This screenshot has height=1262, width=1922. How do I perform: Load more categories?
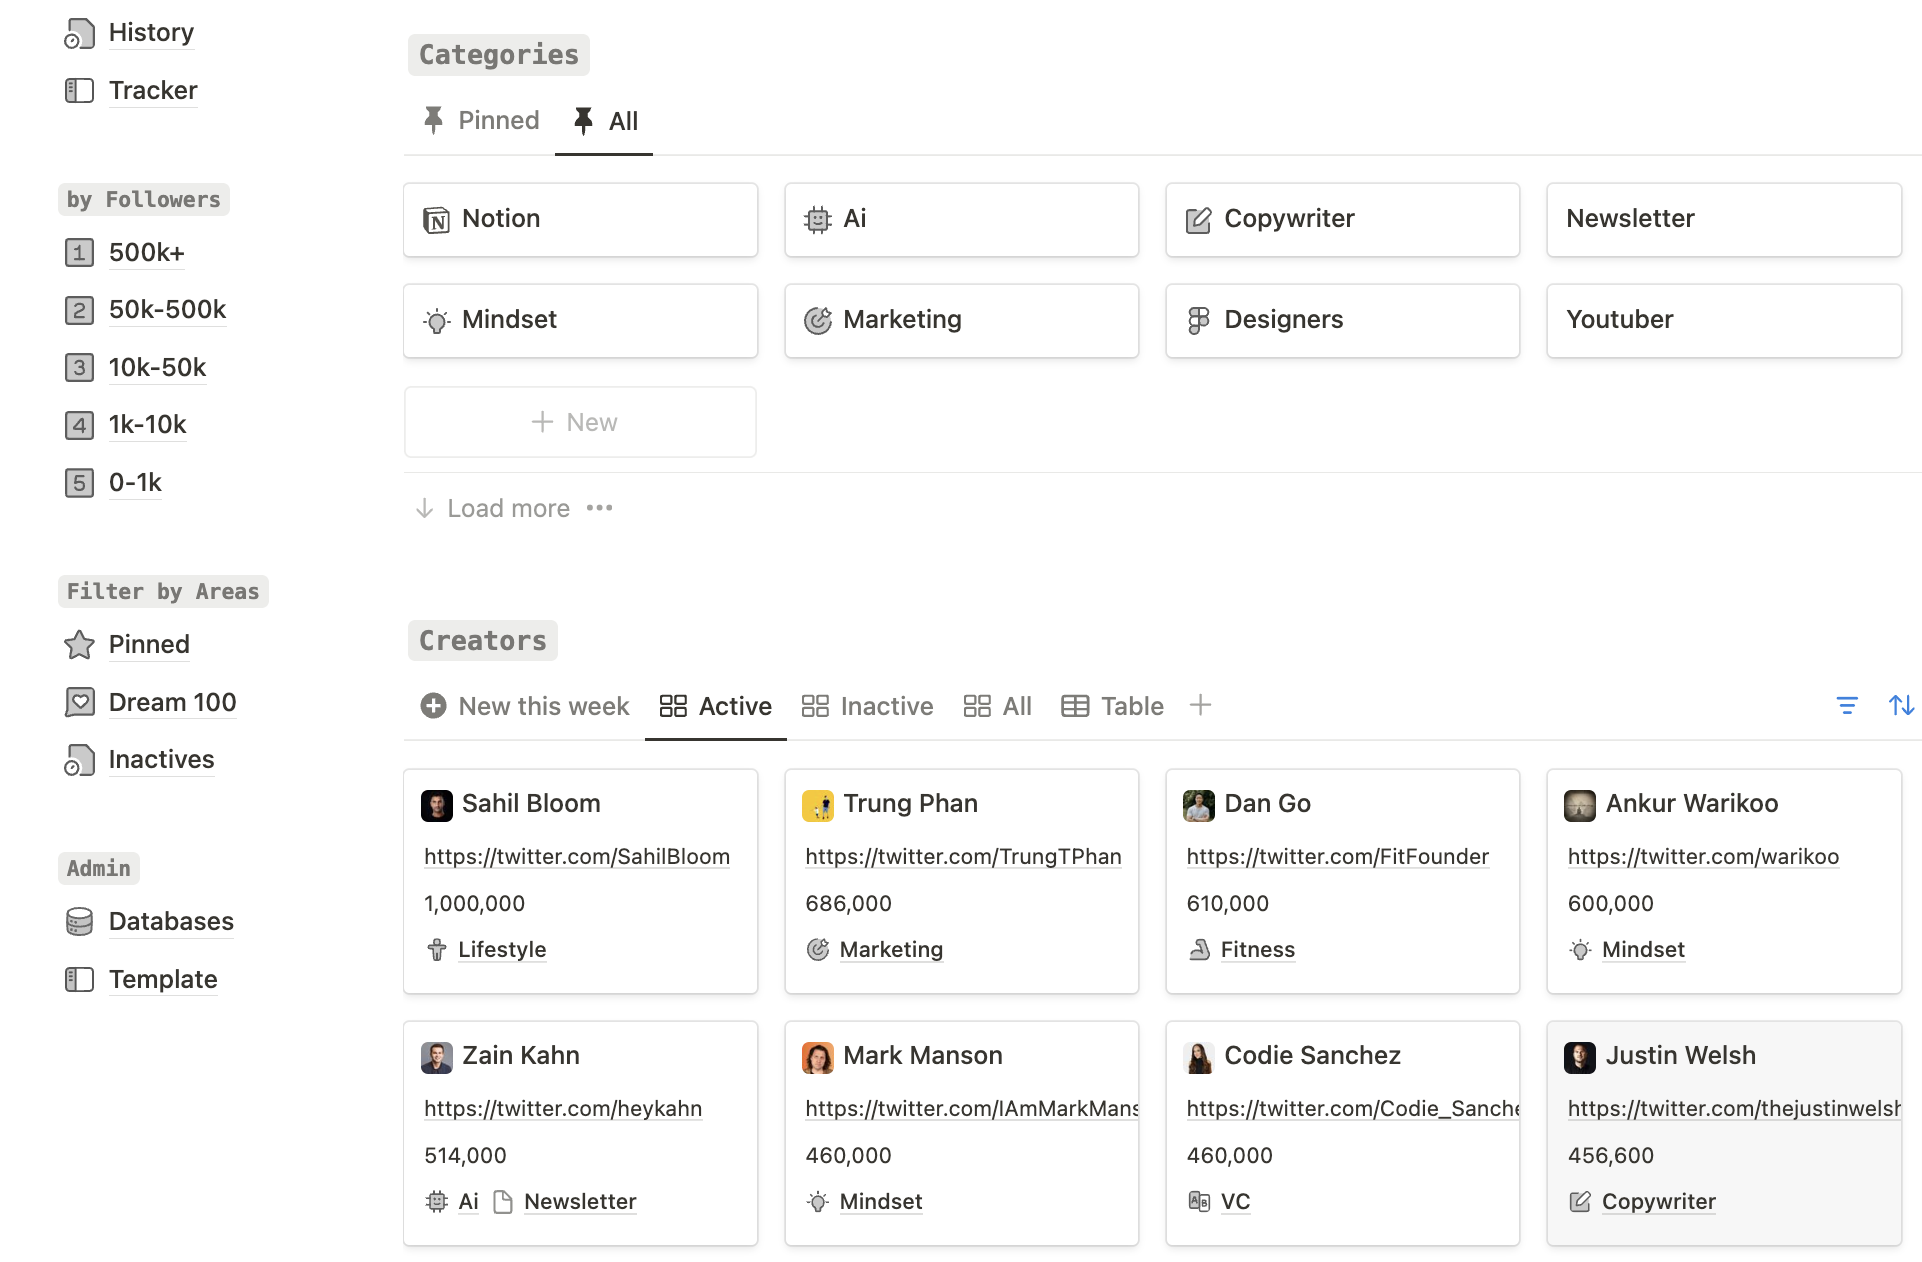point(492,508)
